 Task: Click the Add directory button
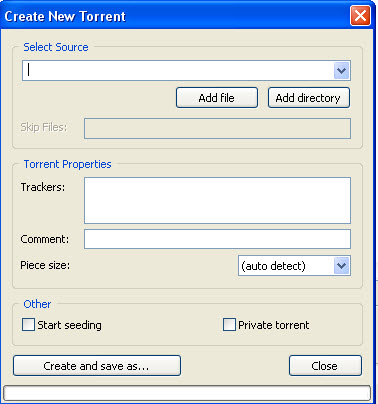tap(309, 98)
